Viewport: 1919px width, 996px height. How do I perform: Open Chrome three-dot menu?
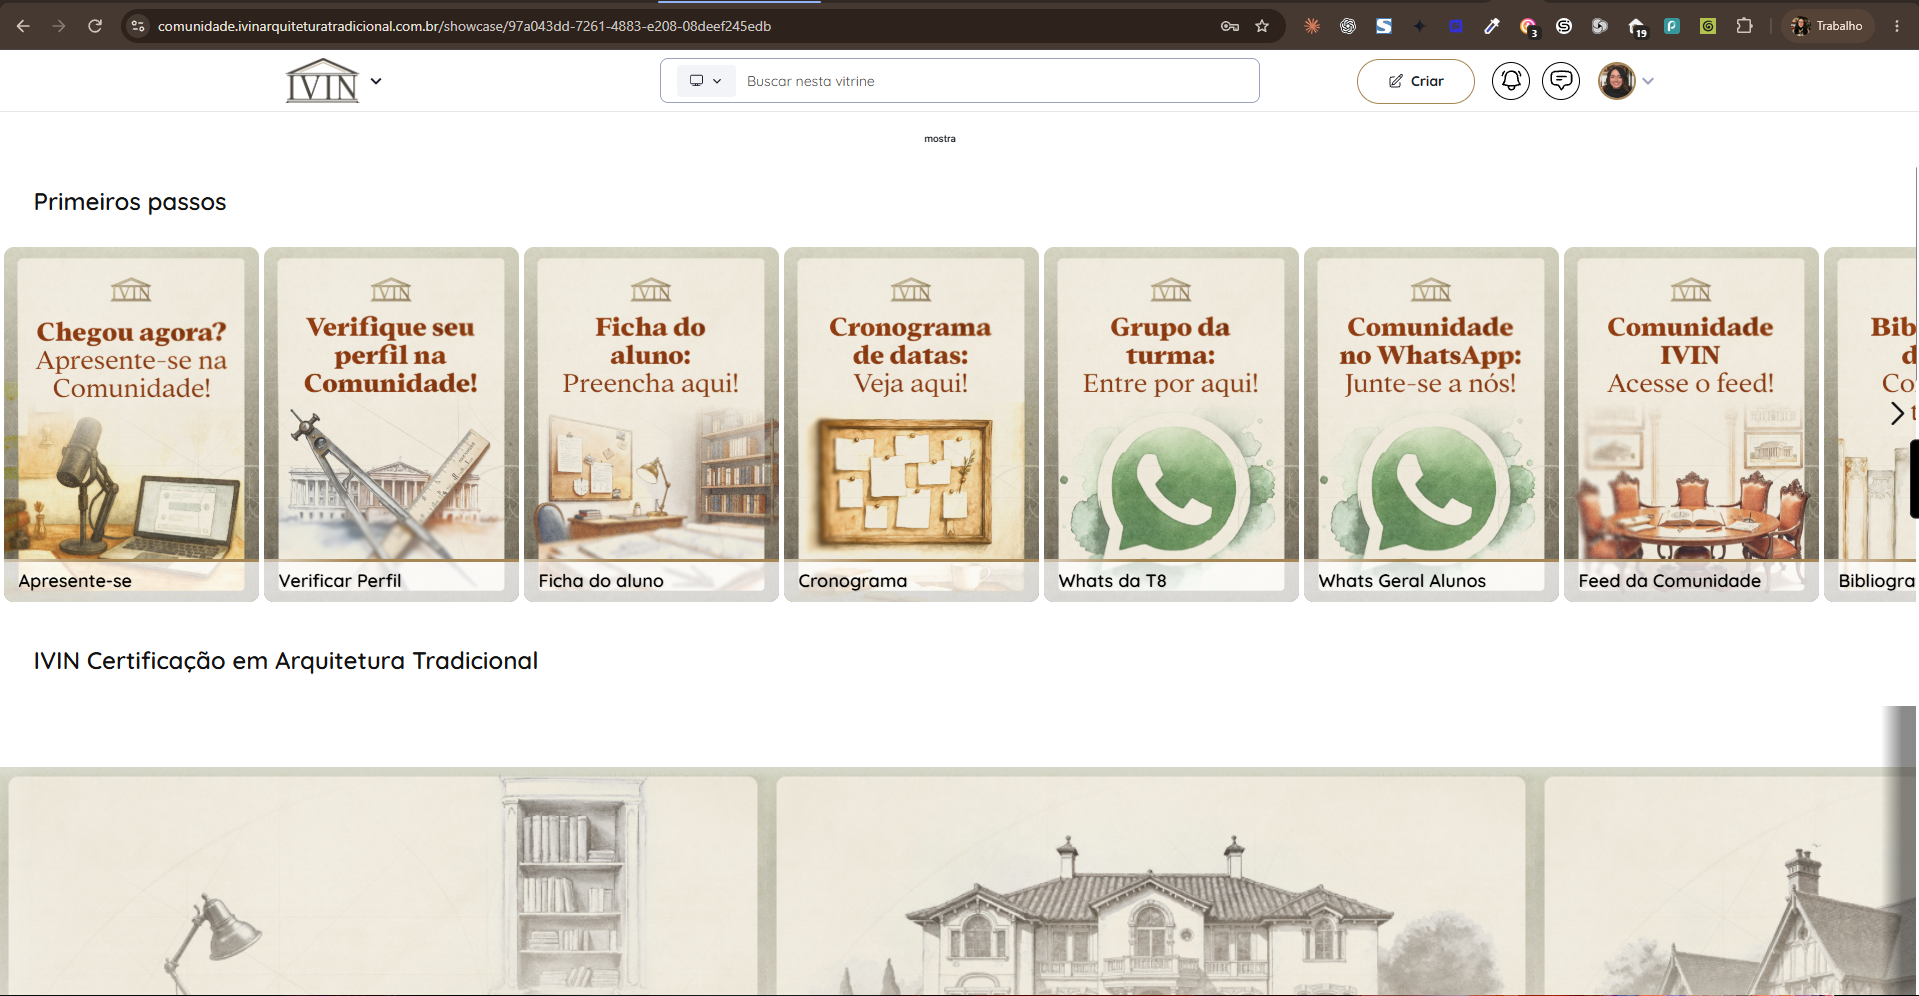click(x=1897, y=26)
